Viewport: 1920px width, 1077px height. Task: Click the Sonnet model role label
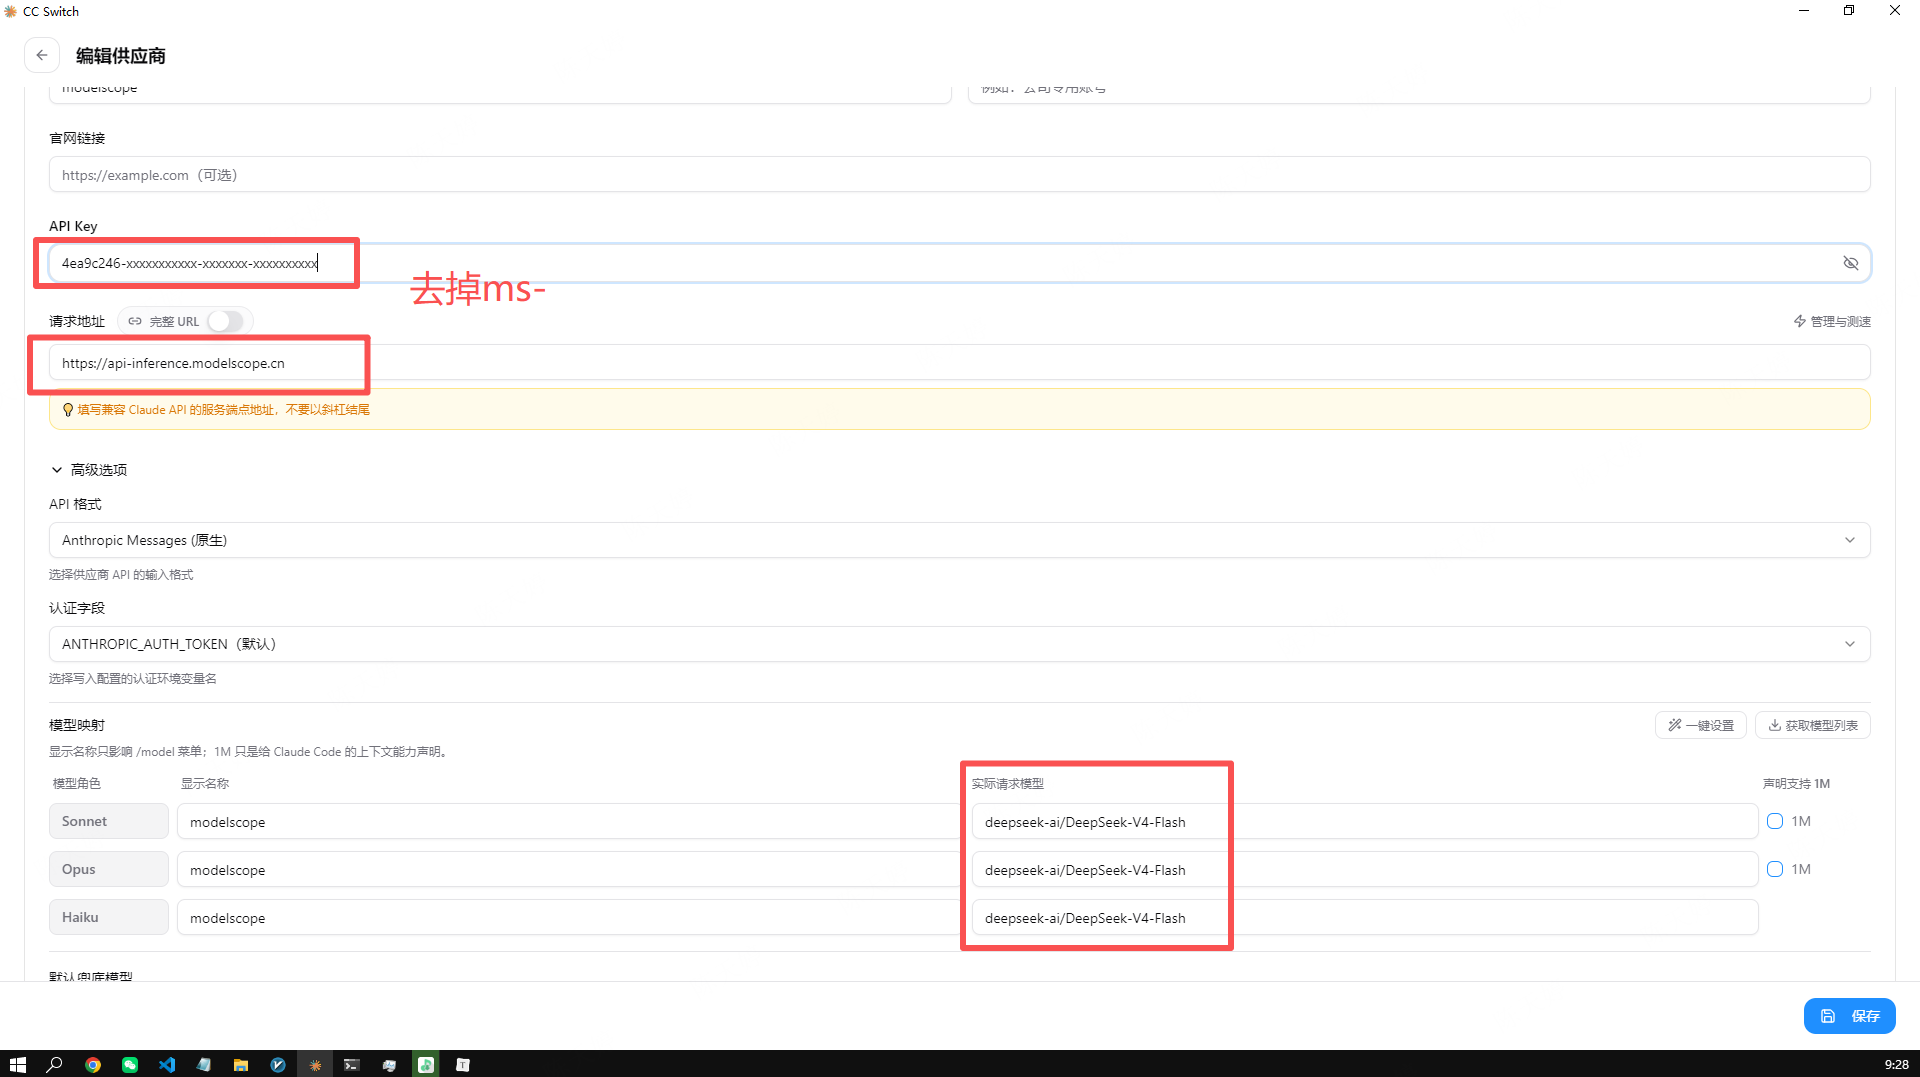click(108, 821)
